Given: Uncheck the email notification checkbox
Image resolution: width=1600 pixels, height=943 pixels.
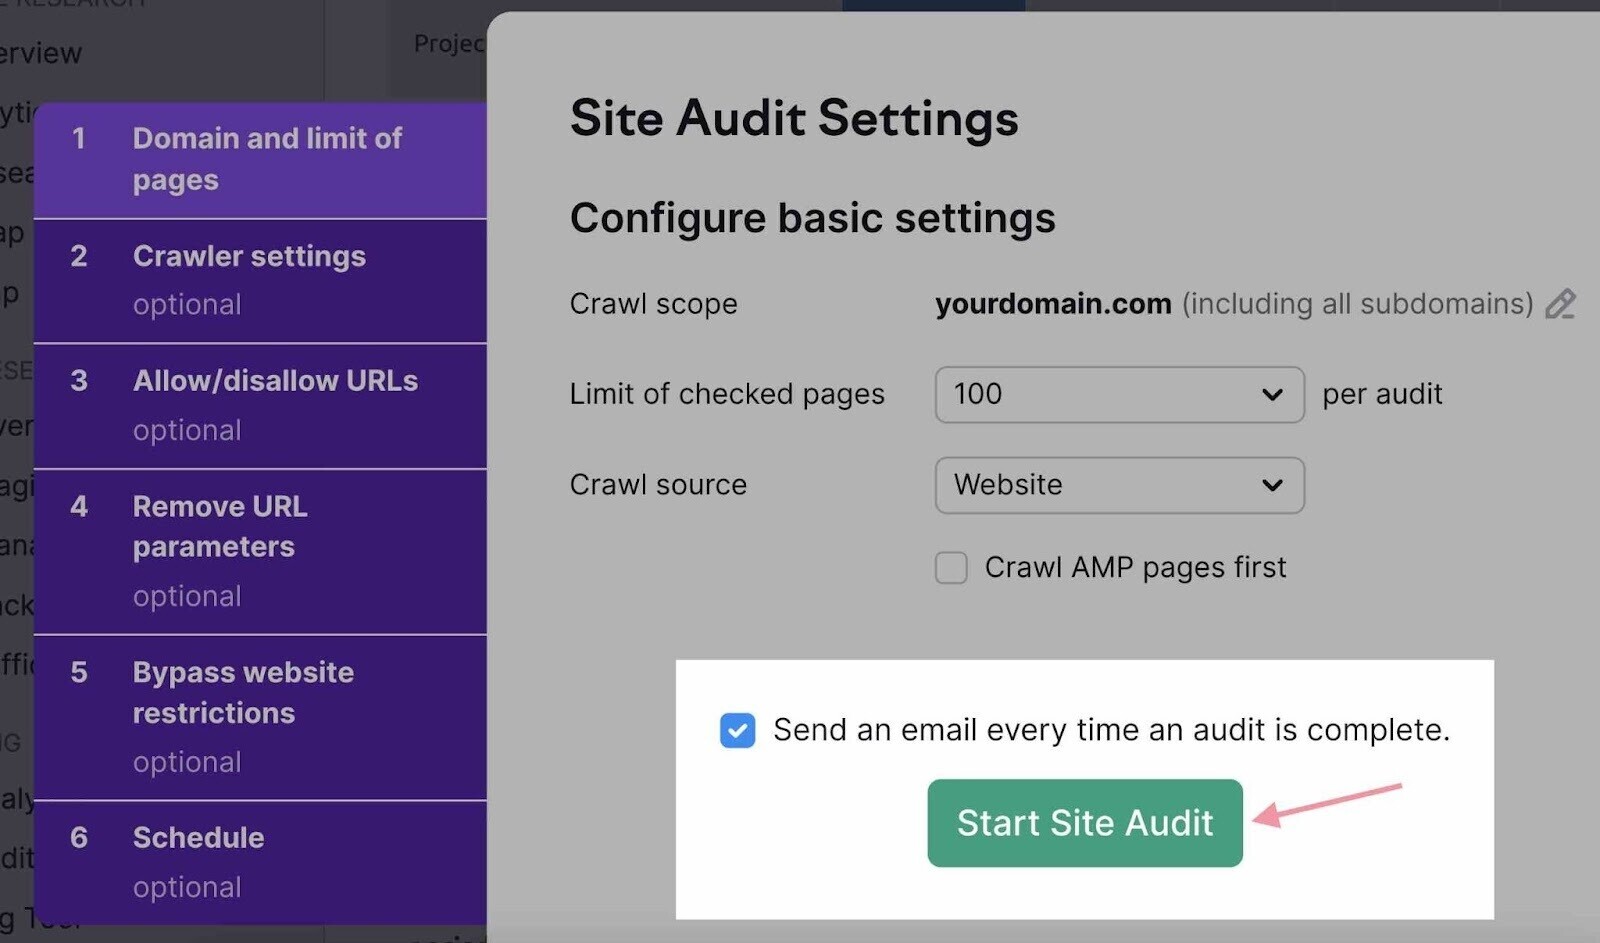Looking at the screenshot, I should coord(737,731).
